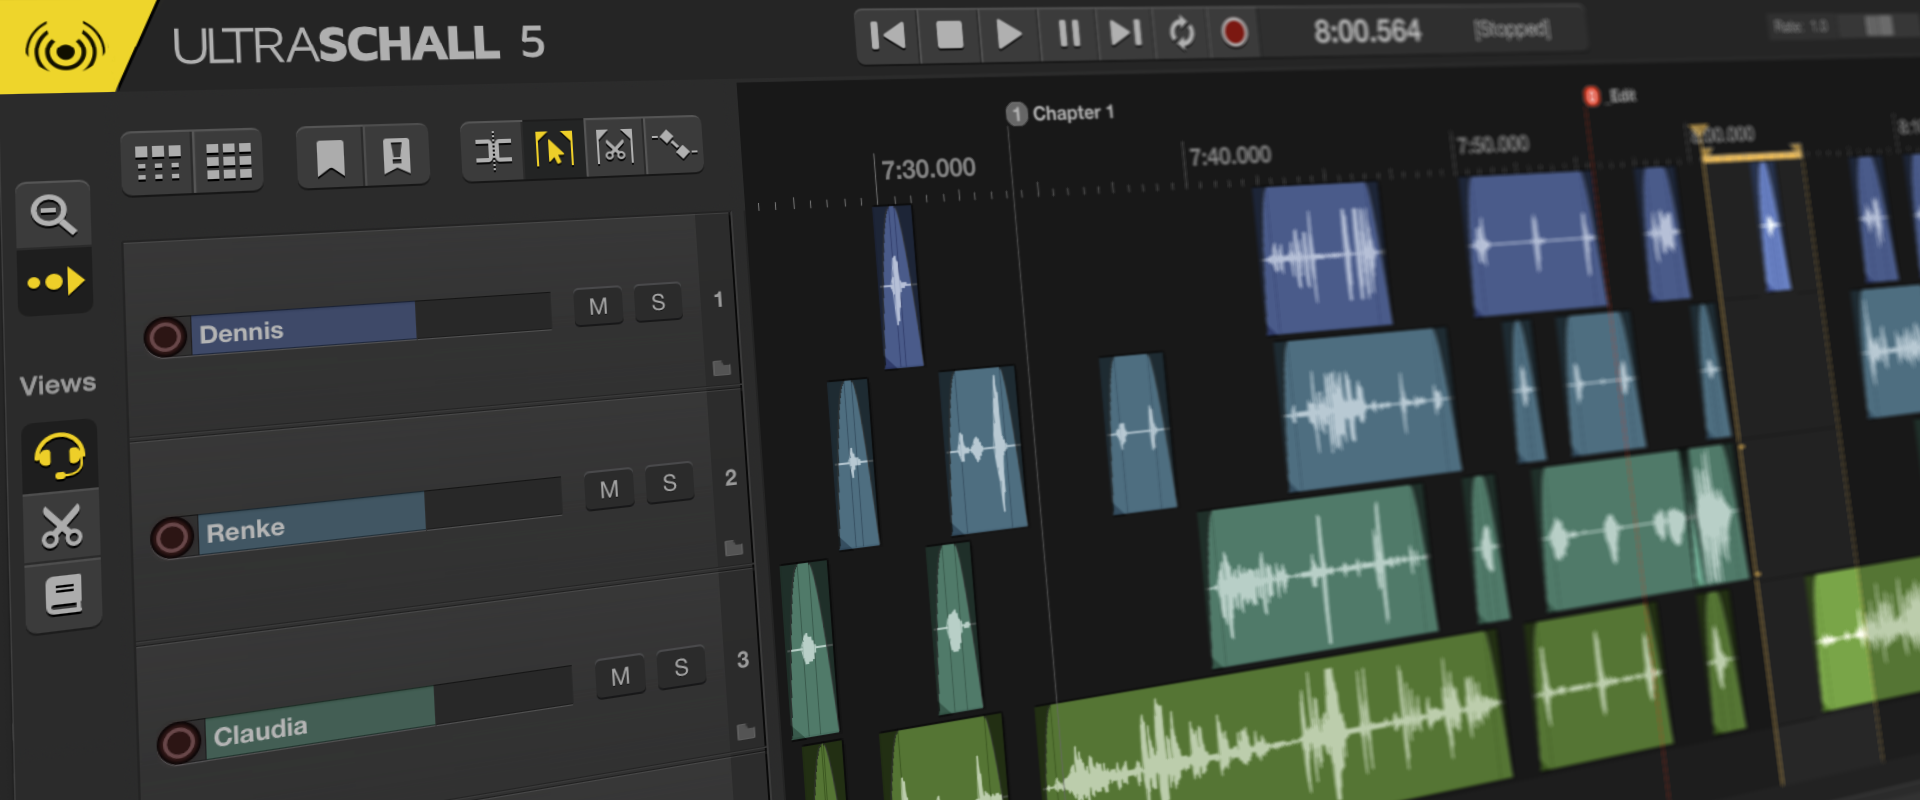Screen dimensions: 1920x800
Task: Select track number 2 label
Action: (731, 478)
